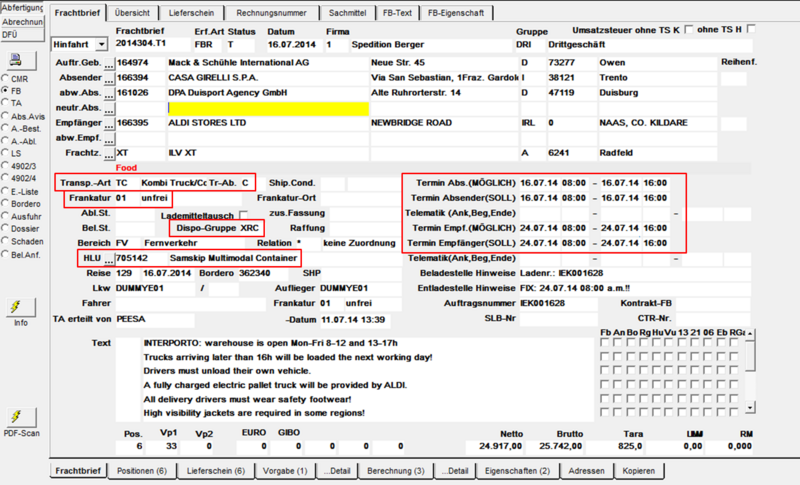The height and width of the screenshot is (485, 800).
Task: Open the Frachtz. lookup button
Action: click(109, 154)
